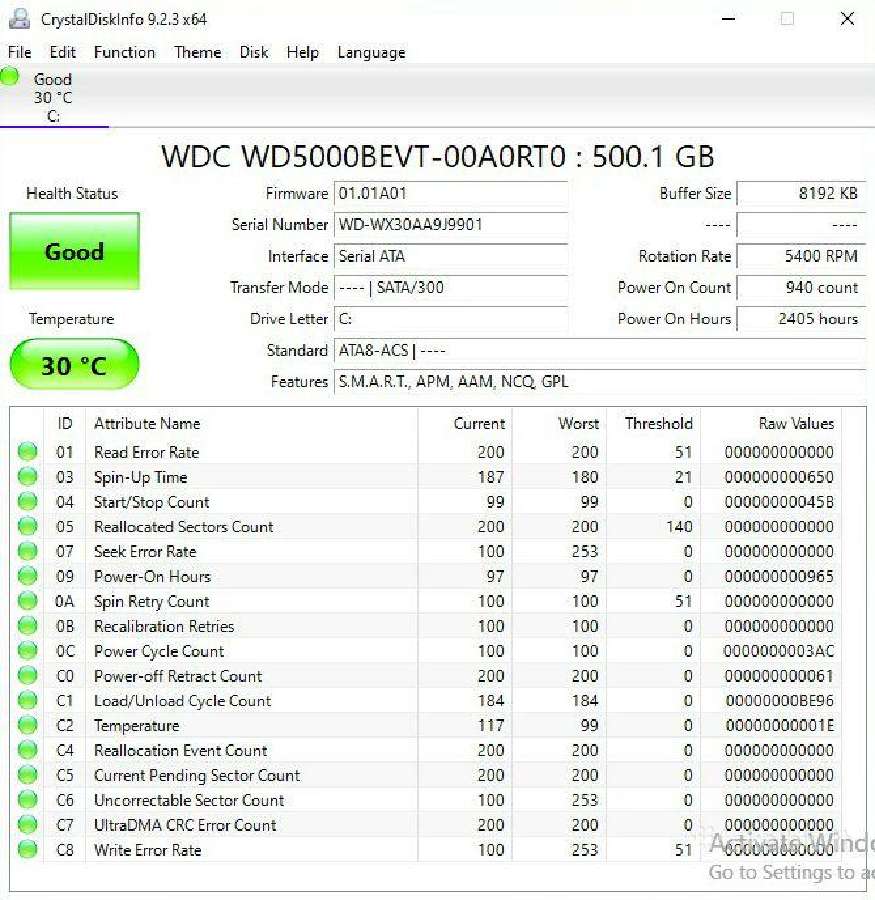Click the Firmware field 01.01A01
The image size is (875, 900).
(451, 193)
